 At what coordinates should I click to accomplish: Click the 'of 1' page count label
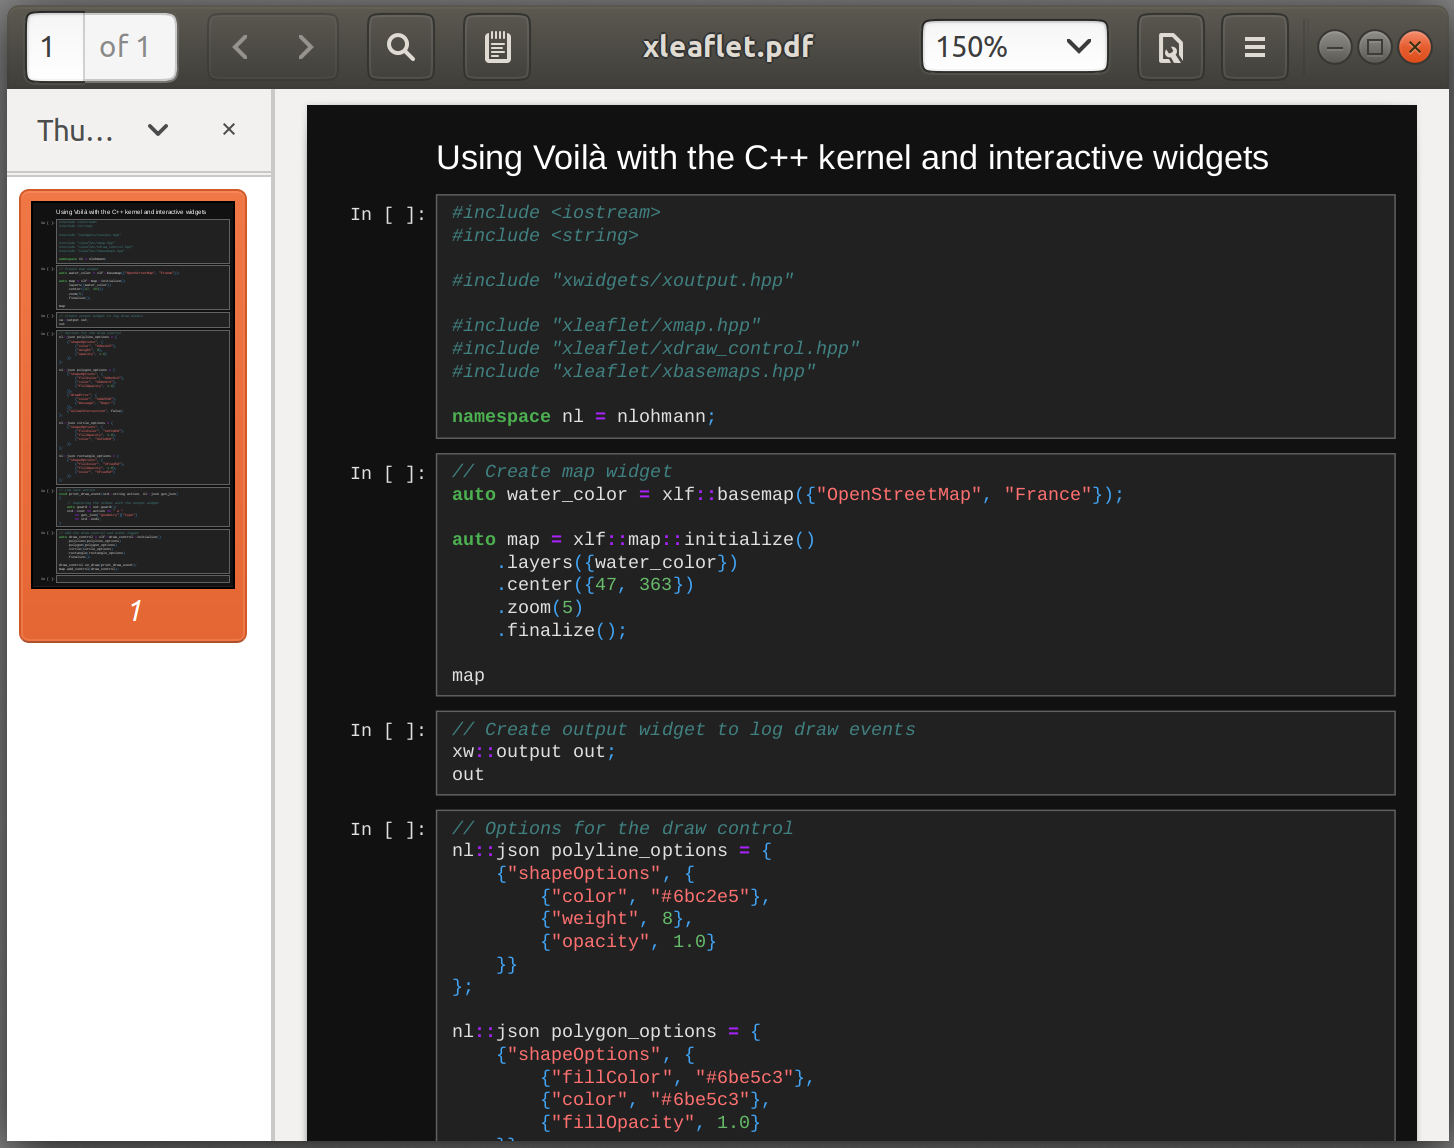pyautogui.click(x=125, y=47)
